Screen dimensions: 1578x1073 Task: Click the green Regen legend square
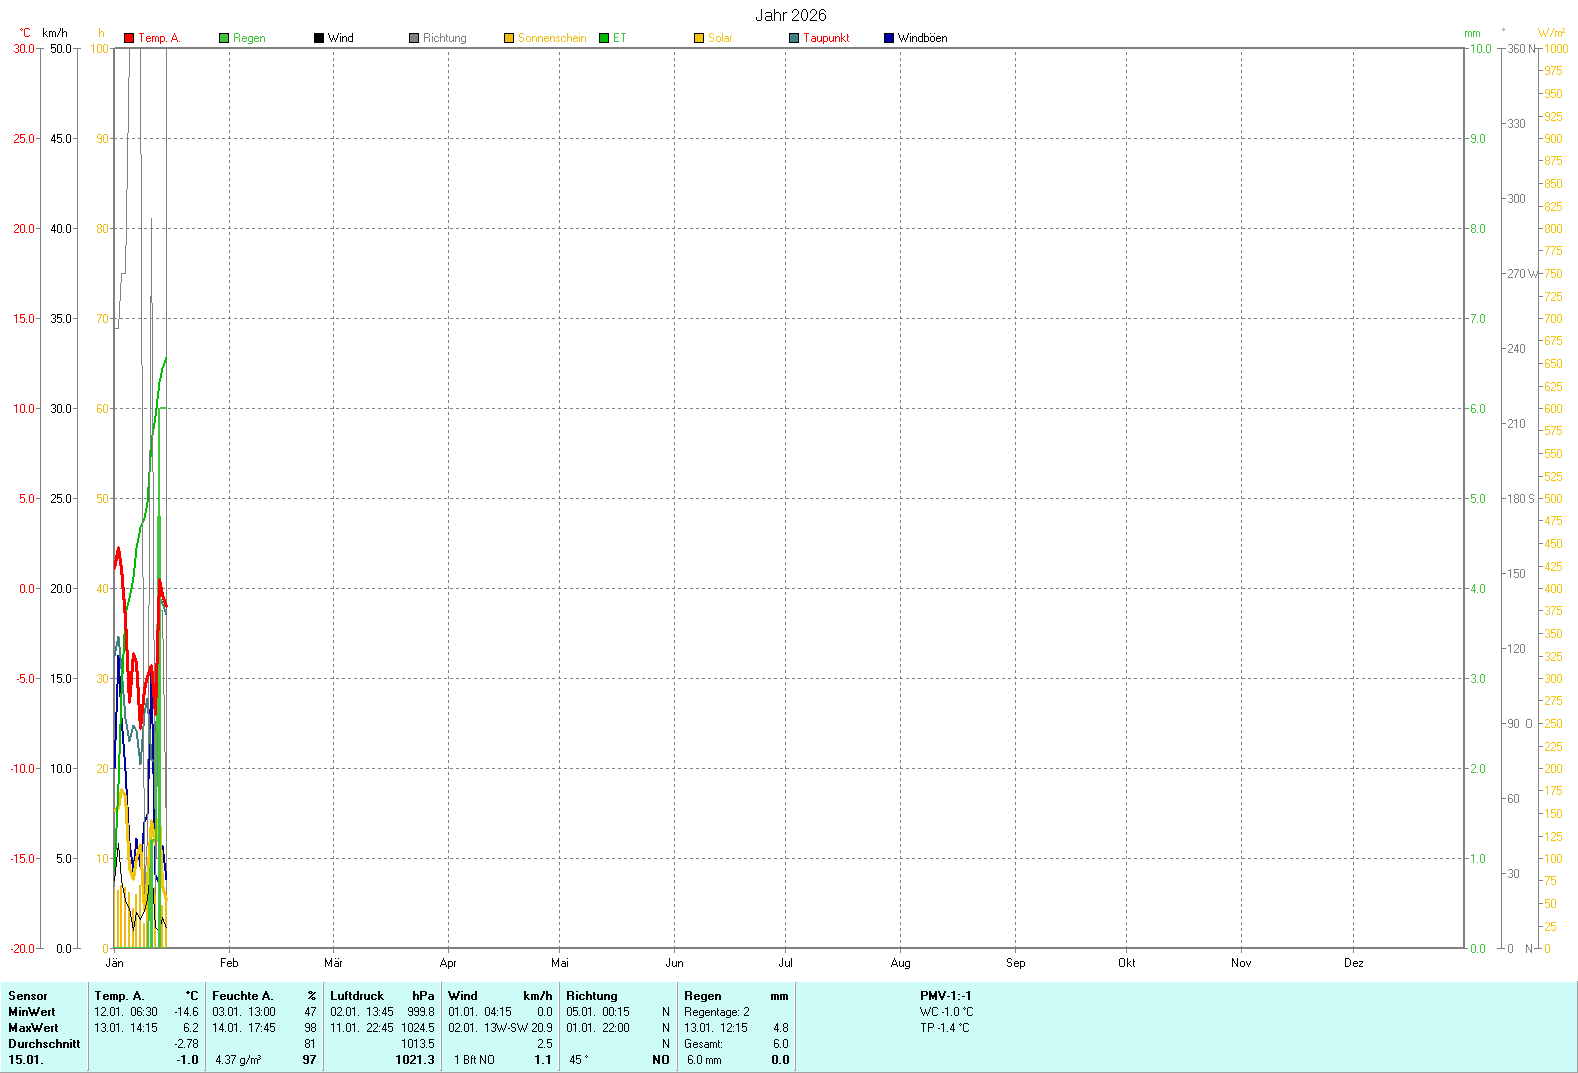pos(224,38)
